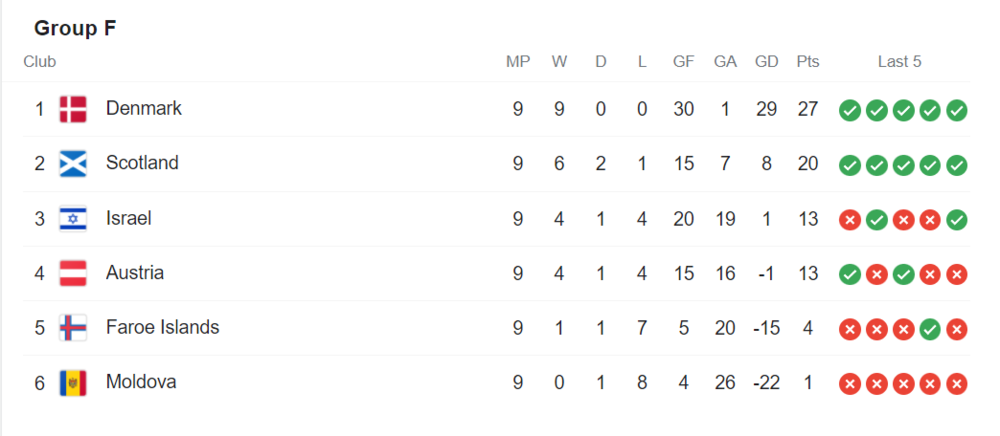Select the Moldova team name
The image size is (1000, 436).
[141, 382]
